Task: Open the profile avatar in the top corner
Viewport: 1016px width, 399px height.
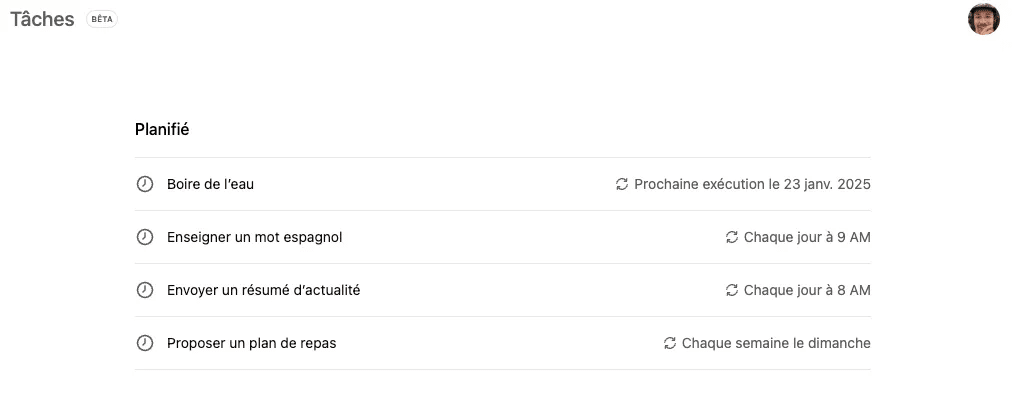Action: tap(984, 19)
